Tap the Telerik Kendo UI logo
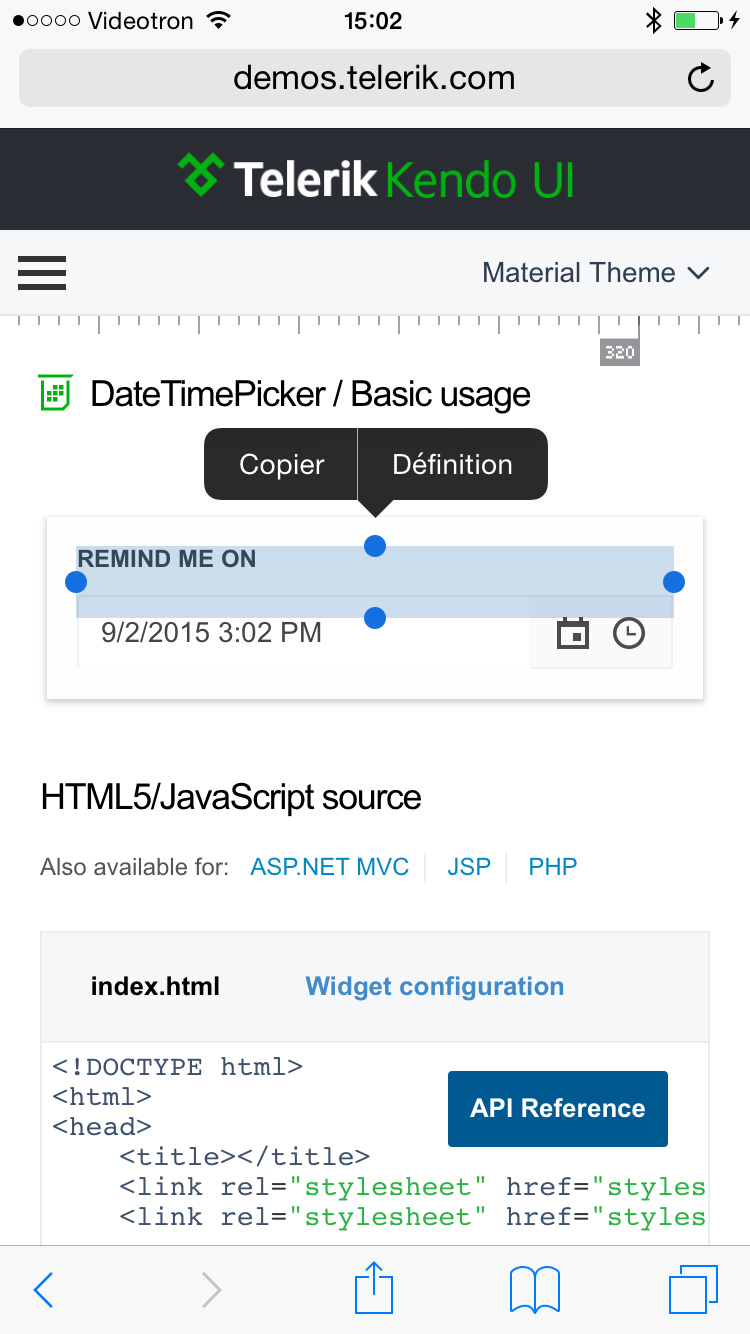The width and height of the screenshot is (750, 1334). point(375,179)
